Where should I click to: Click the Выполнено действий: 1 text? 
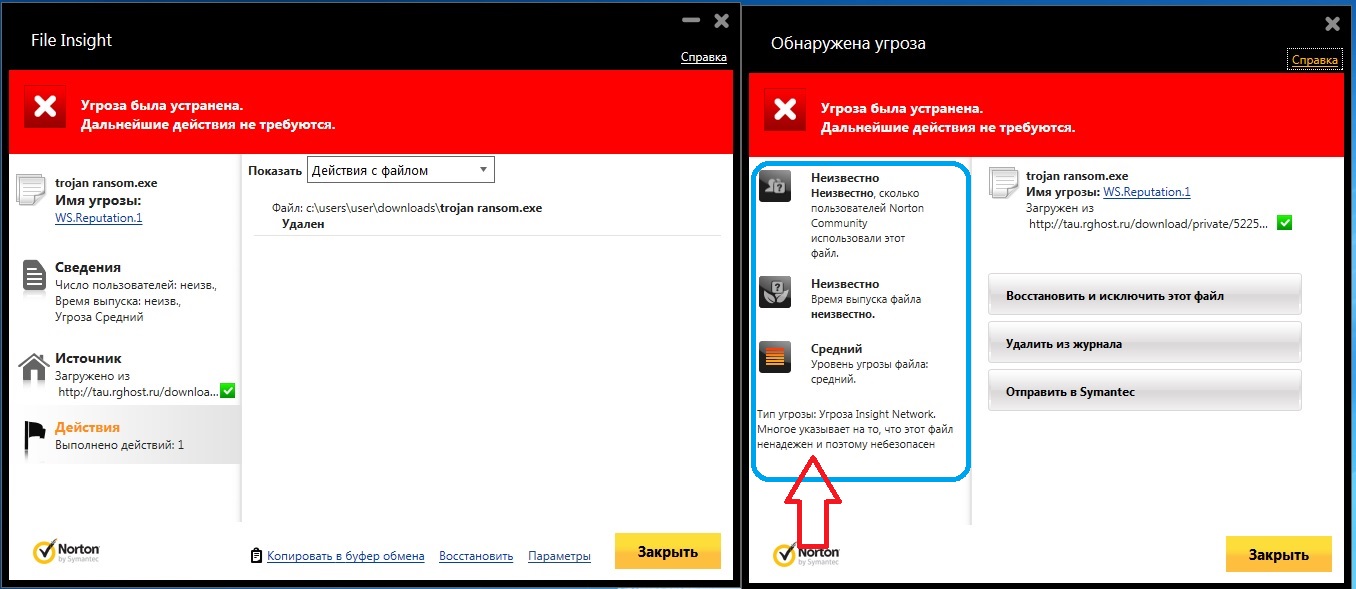click(x=119, y=445)
